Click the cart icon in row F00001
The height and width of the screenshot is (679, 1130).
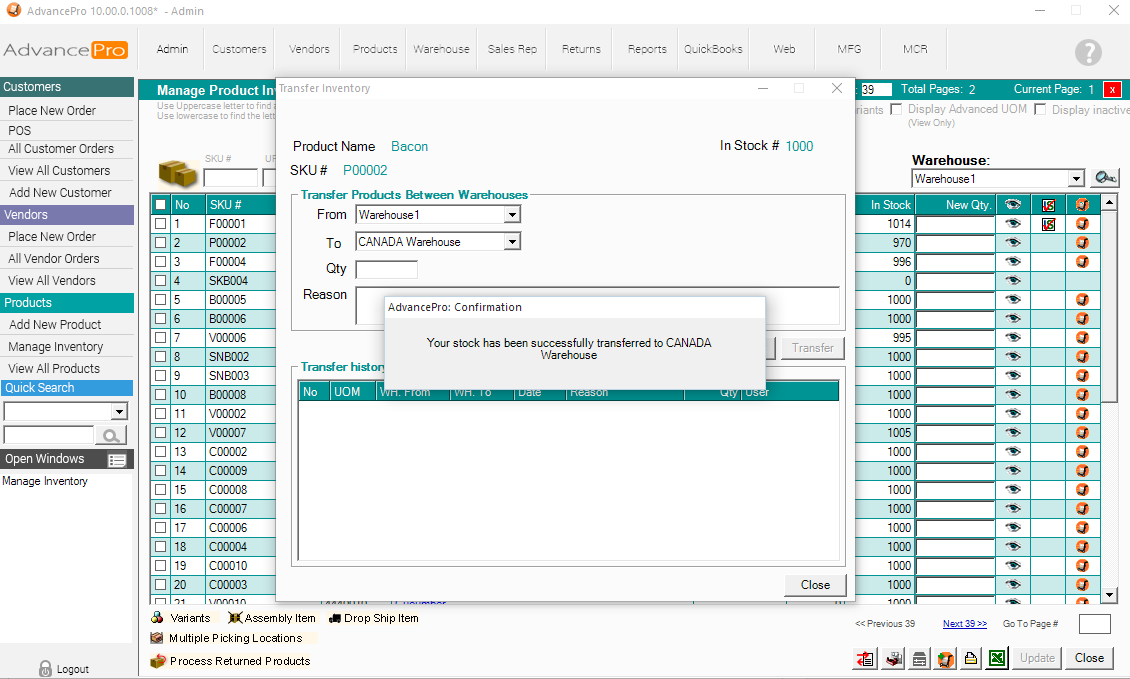[1081, 224]
